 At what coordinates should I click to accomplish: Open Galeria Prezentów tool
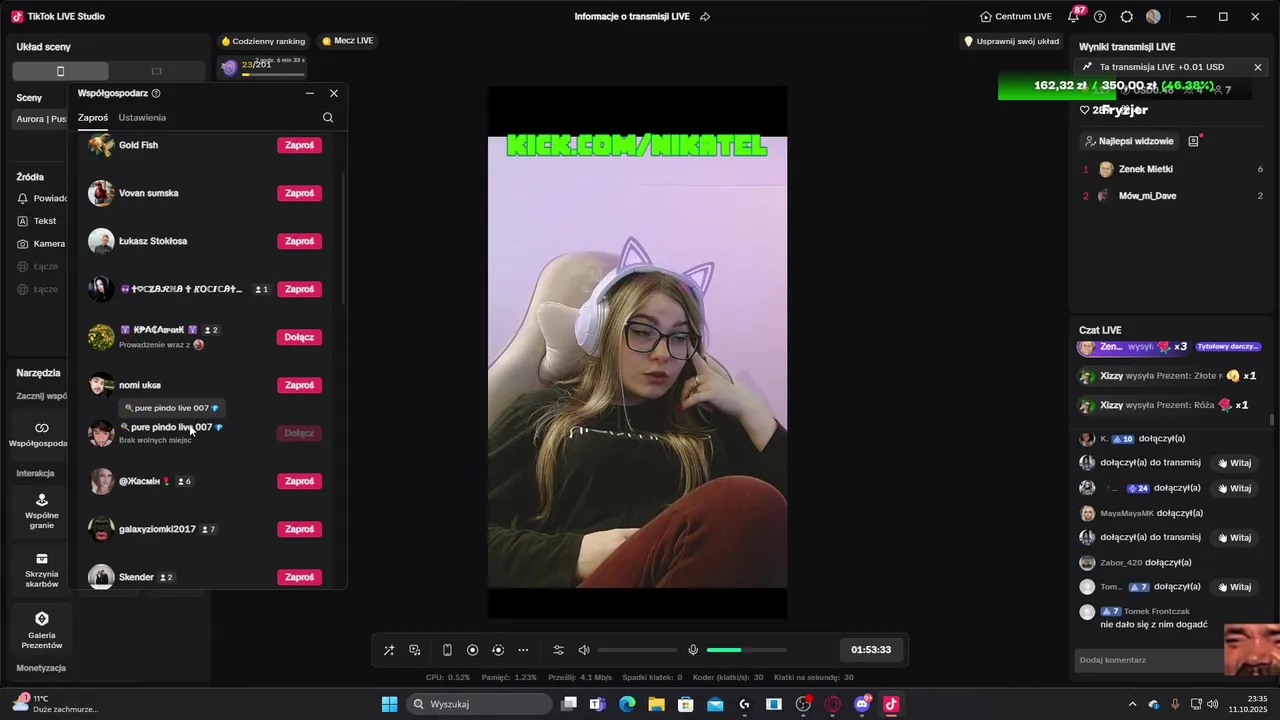42,630
